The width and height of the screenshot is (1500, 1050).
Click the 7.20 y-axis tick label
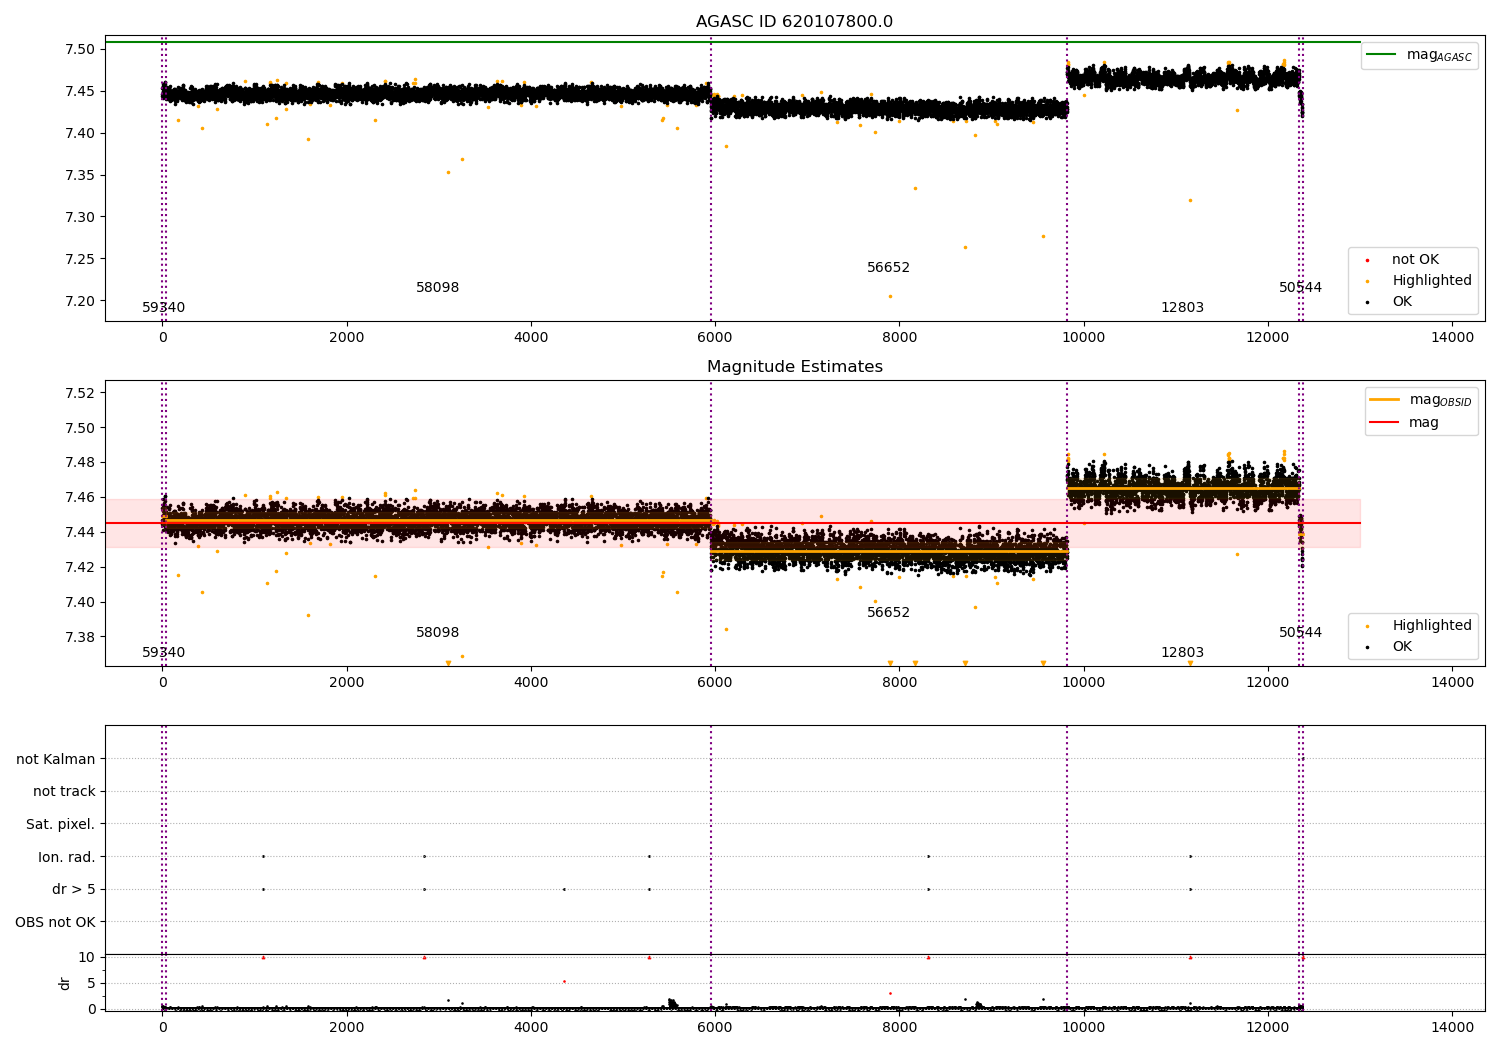click(81, 302)
